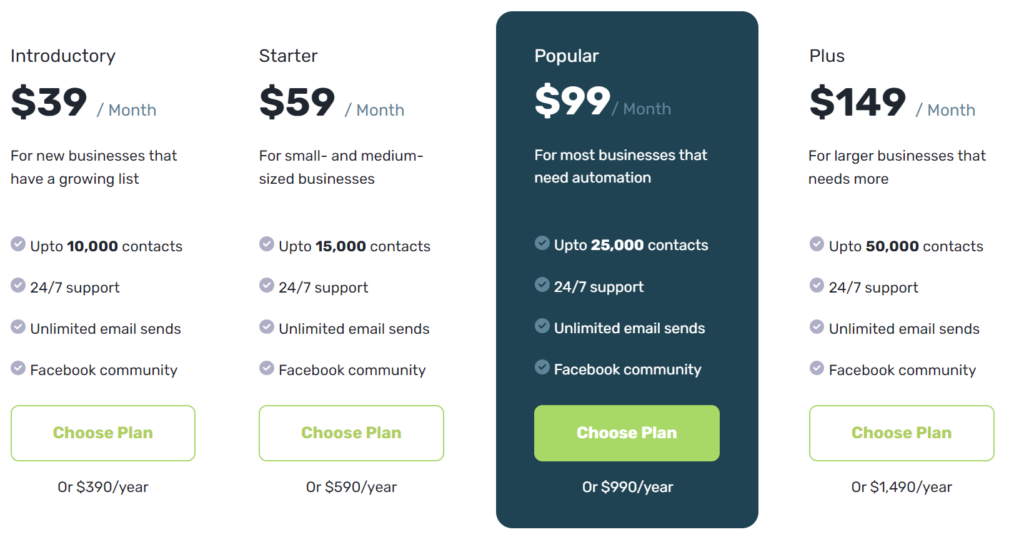Click the Or $1,490/year text

coord(901,487)
